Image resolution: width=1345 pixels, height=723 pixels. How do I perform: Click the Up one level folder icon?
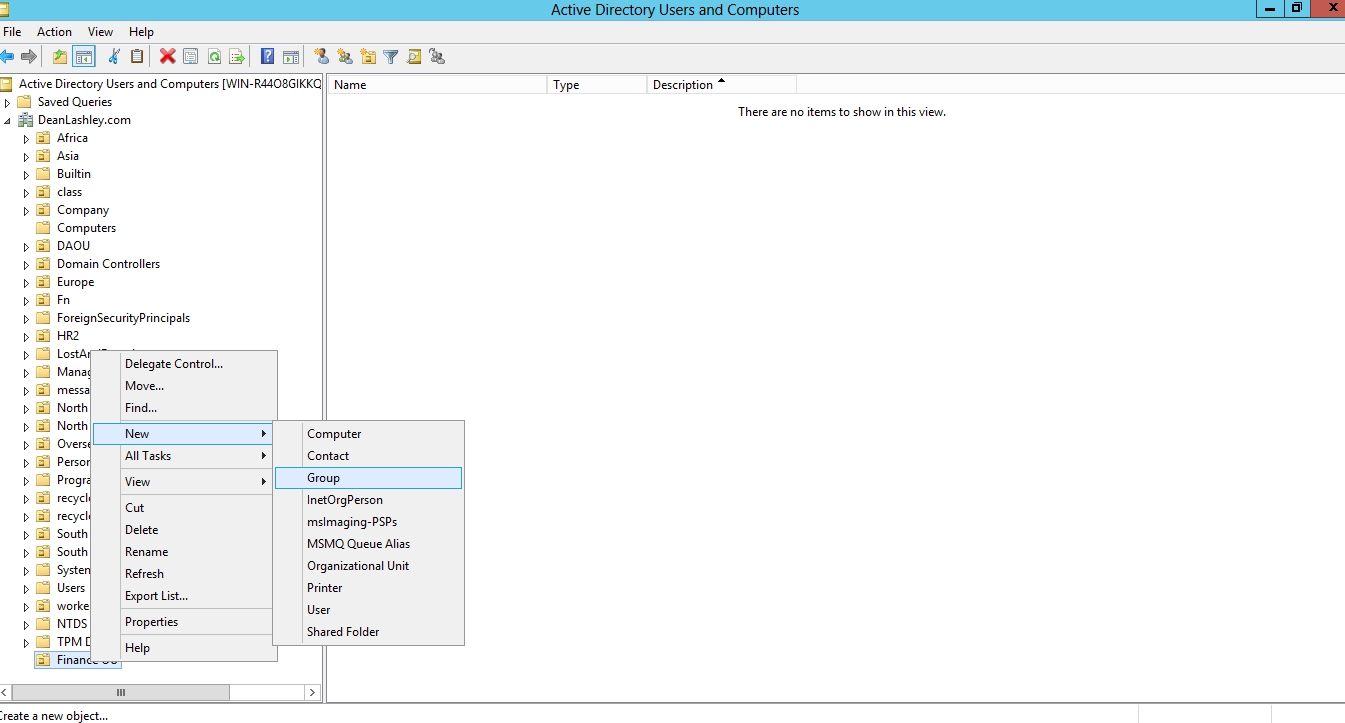coord(60,57)
